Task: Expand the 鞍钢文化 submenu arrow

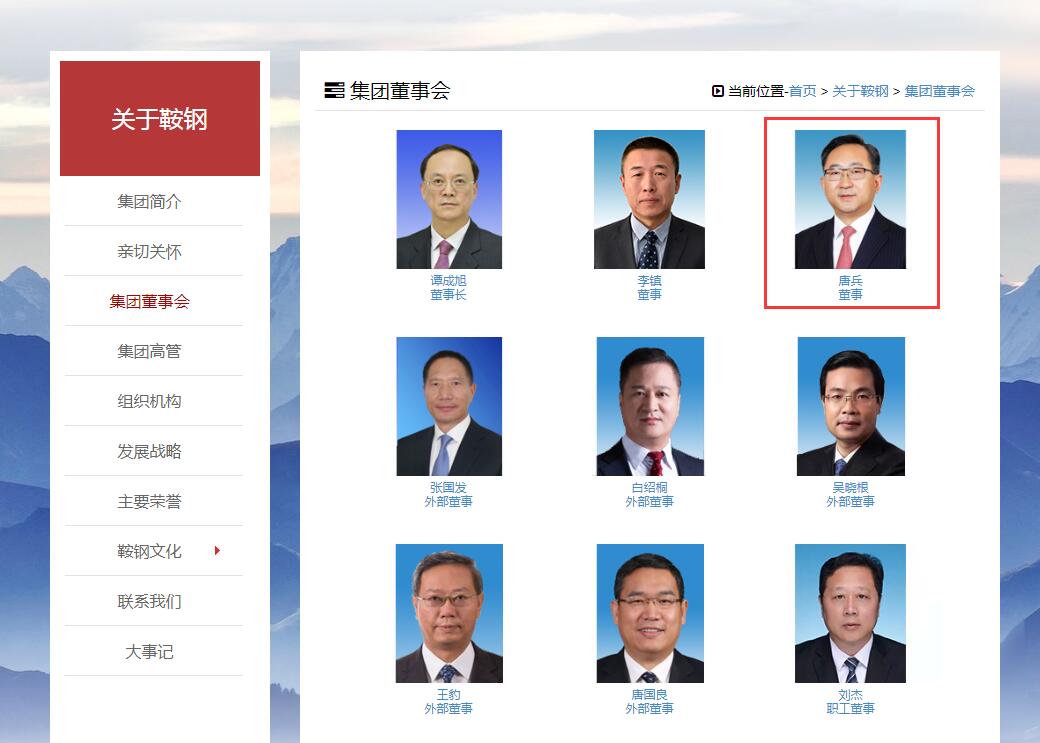Action: point(217,551)
